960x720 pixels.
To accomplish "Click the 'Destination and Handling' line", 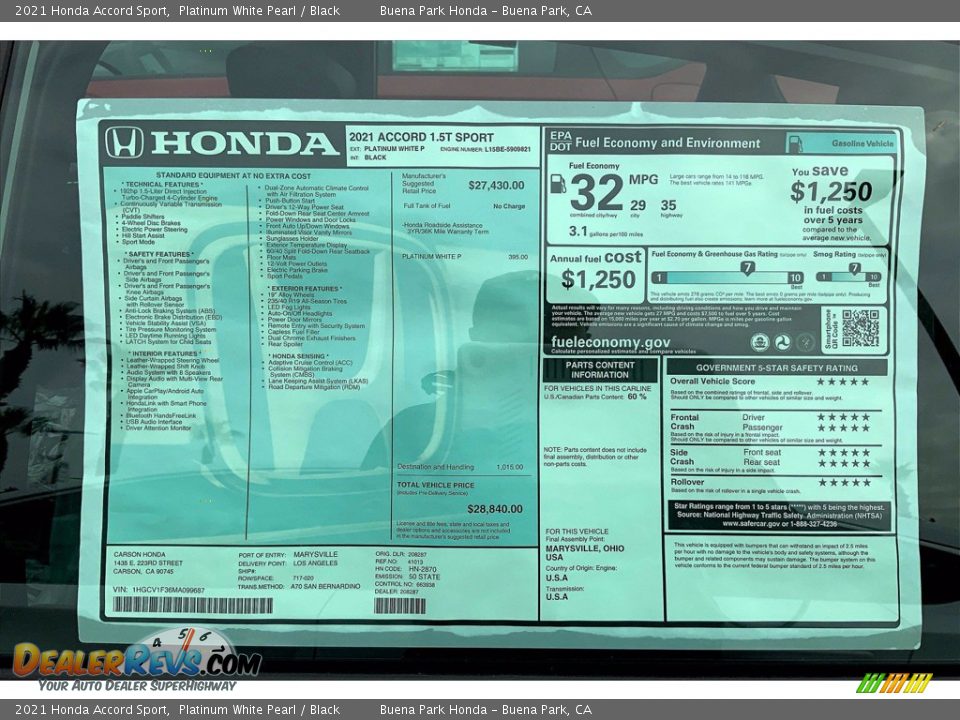I will tap(460, 467).
